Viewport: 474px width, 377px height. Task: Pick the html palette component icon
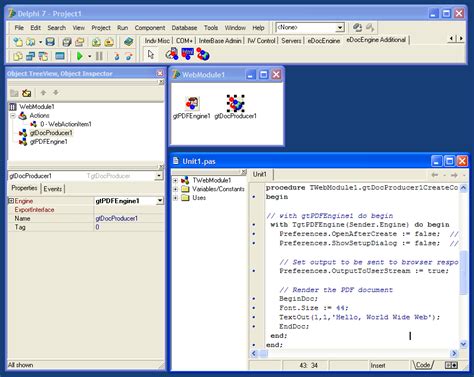click(x=188, y=54)
